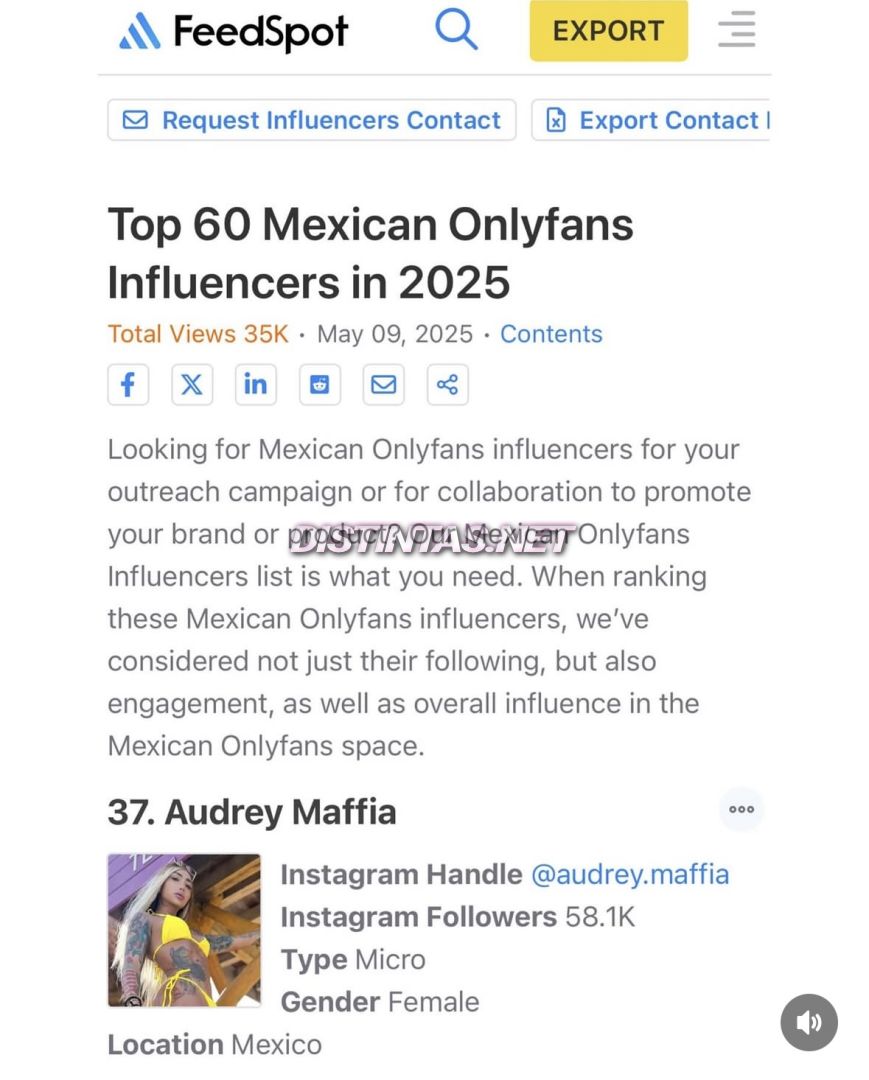This screenshot has width=869, height=1080.
Task: Share article on Reddit
Action: point(320,384)
